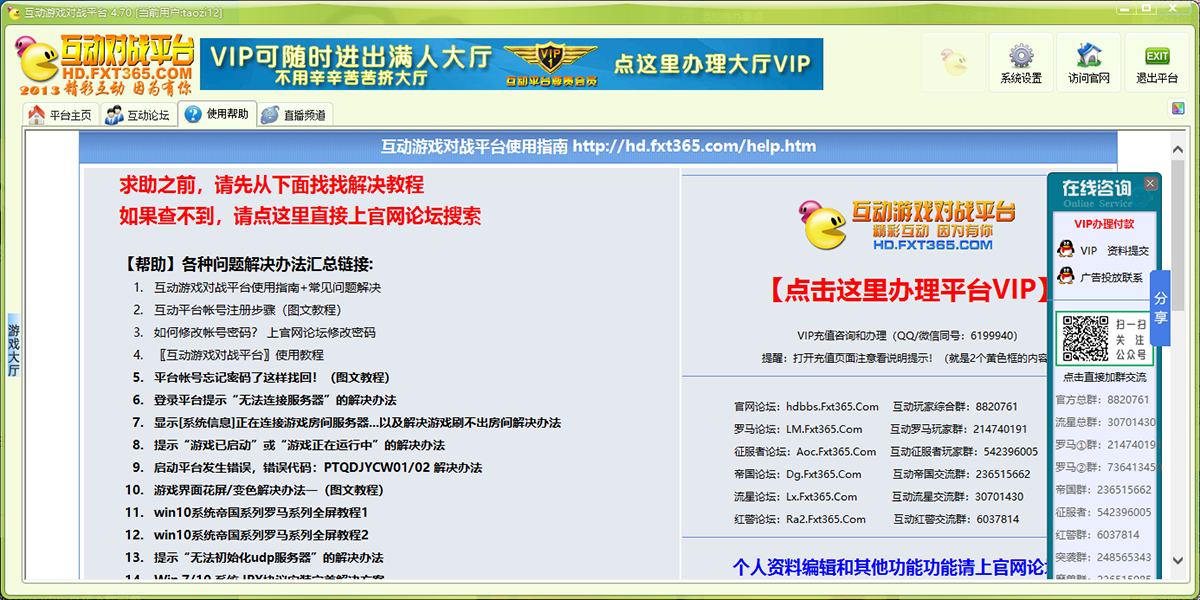
Task: Click 广告投放联系 text in service panel
Action: click(1112, 278)
